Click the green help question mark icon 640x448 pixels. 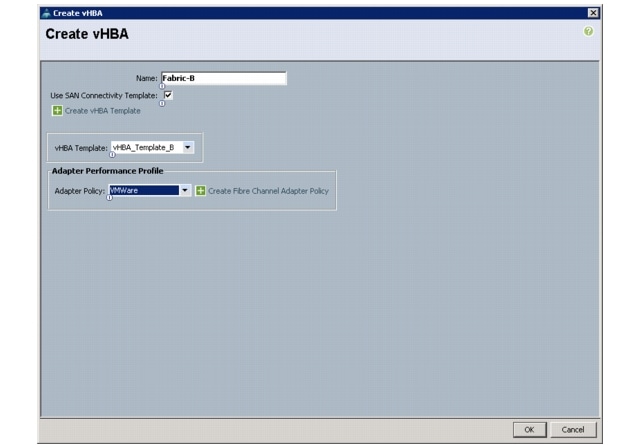[588, 31]
